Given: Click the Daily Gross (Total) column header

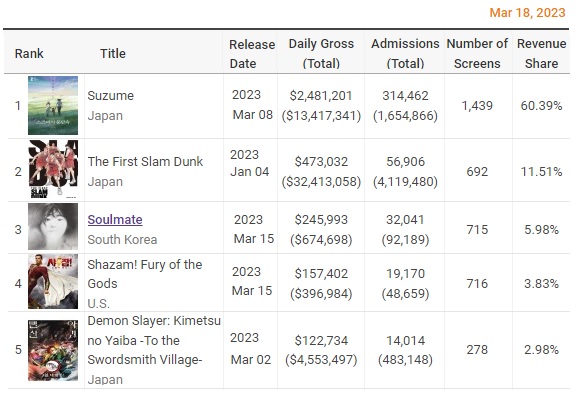Looking at the screenshot, I should point(321,54).
